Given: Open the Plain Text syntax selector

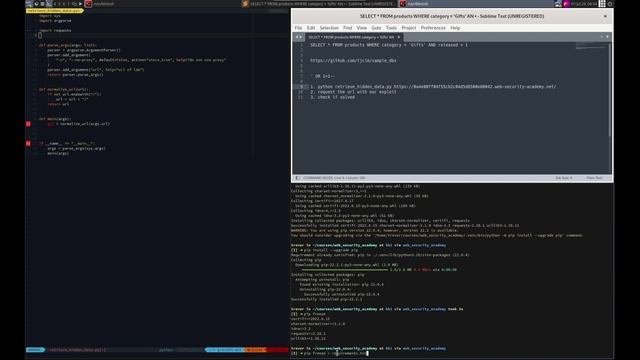Looking at the screenshot, I should [594, 178].
